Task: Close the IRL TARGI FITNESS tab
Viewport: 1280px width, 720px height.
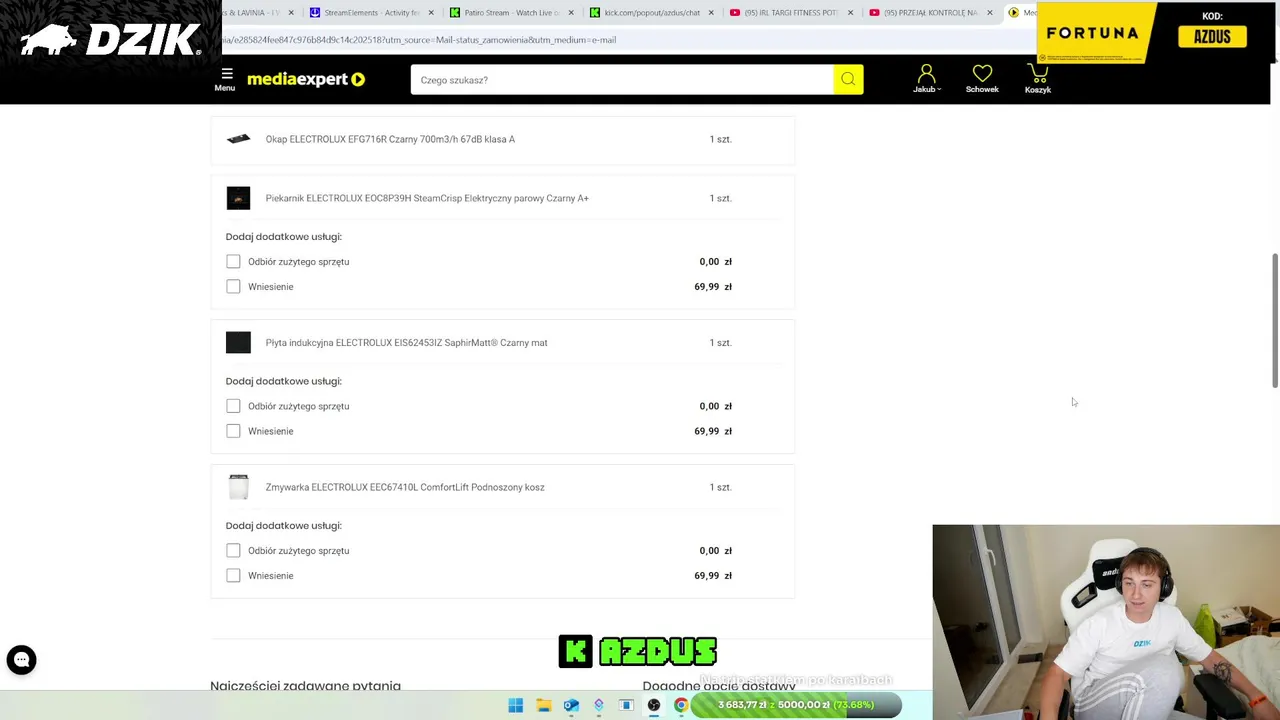Action: (850, 13)
